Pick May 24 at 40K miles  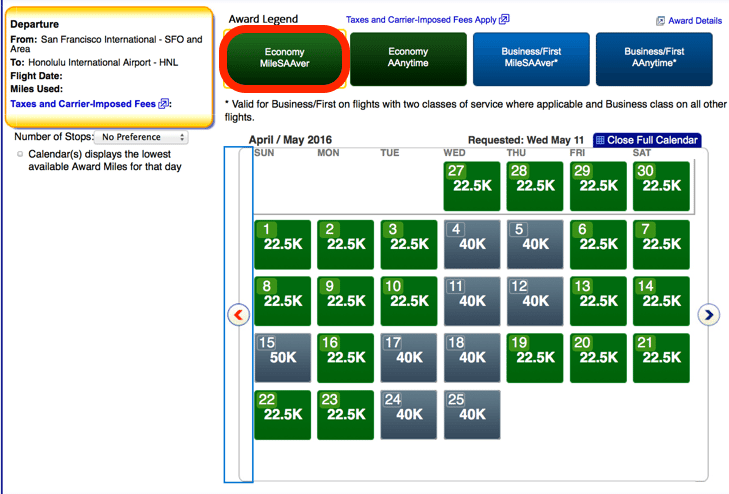[409, 415]
